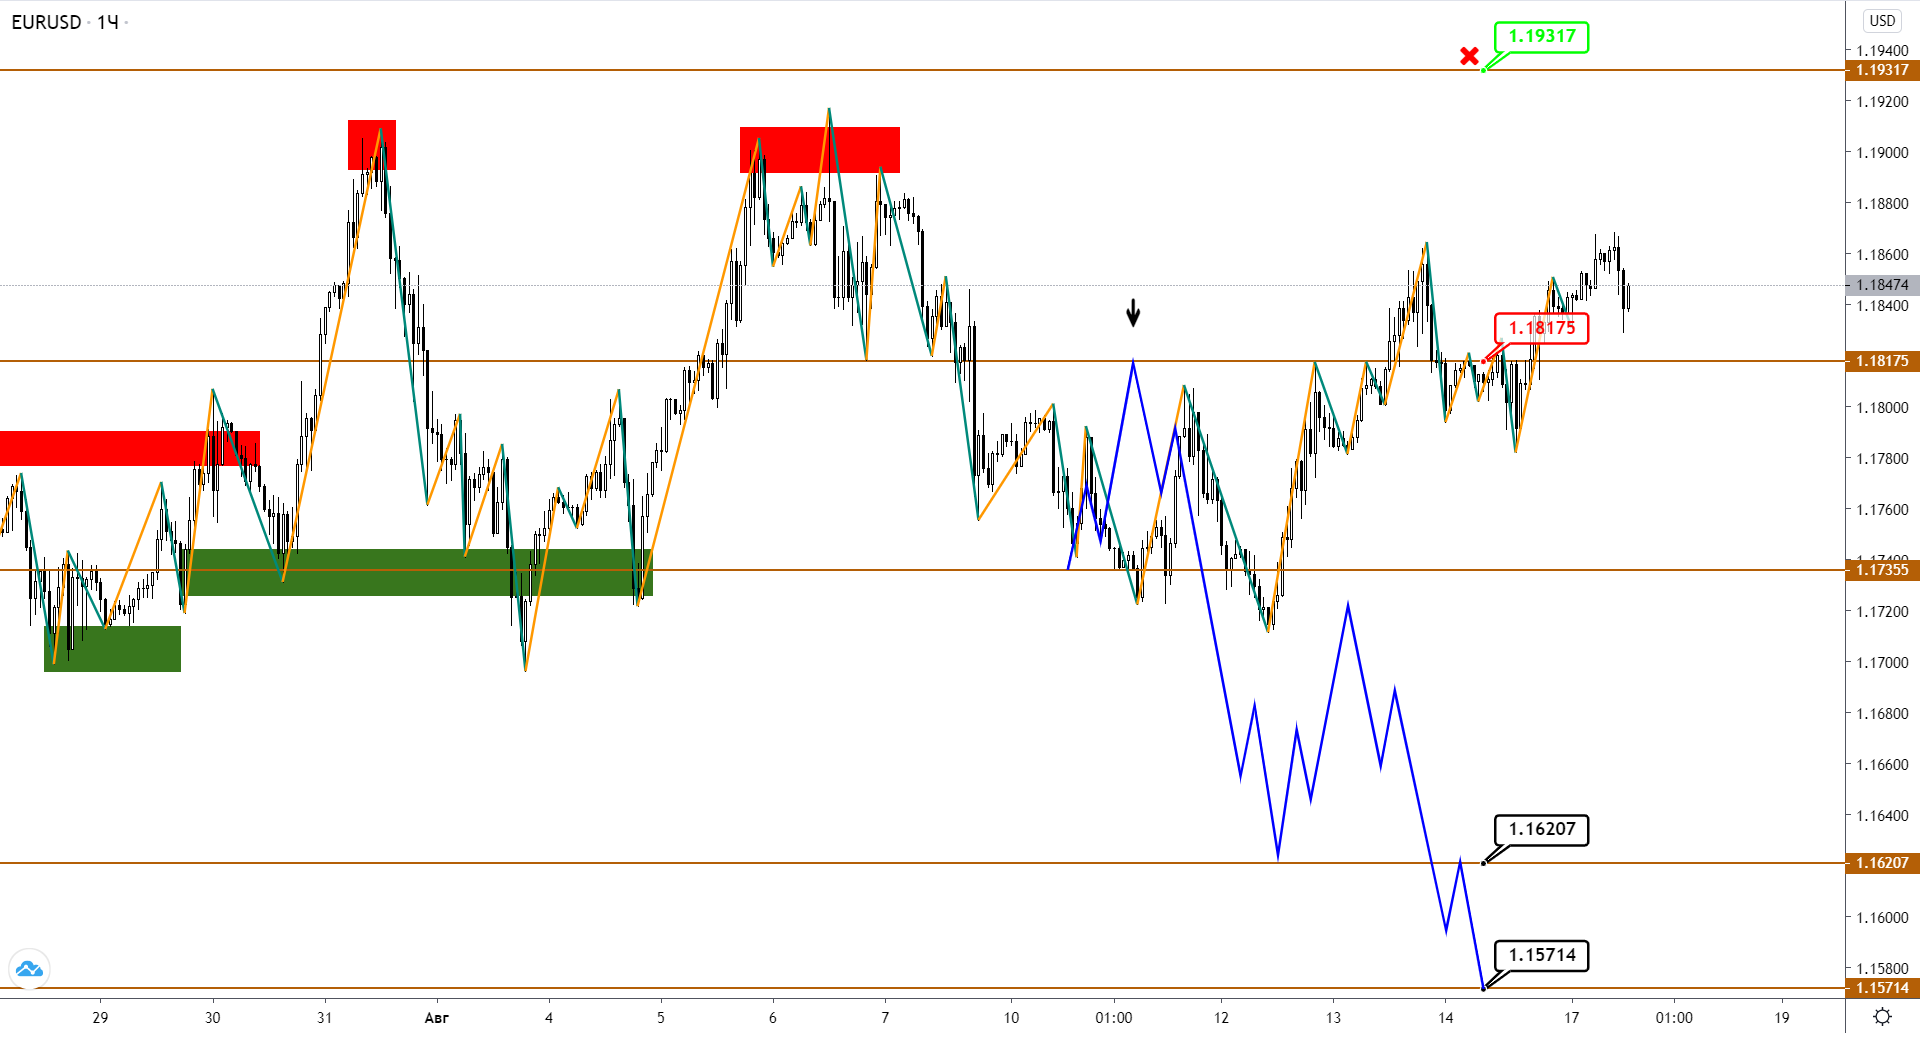
Task: Click the TradingView cloud logo icon
Action: point(29,968)
